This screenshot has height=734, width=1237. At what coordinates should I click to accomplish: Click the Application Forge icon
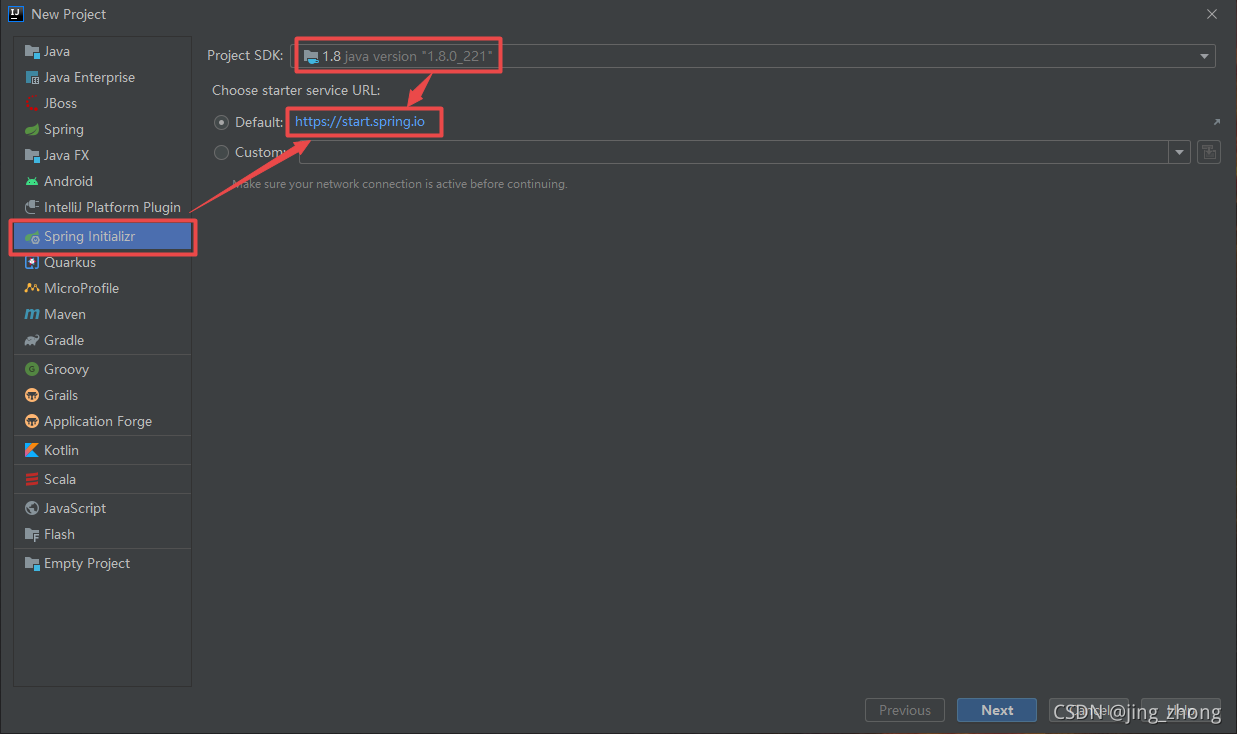(x=32, y=421)
